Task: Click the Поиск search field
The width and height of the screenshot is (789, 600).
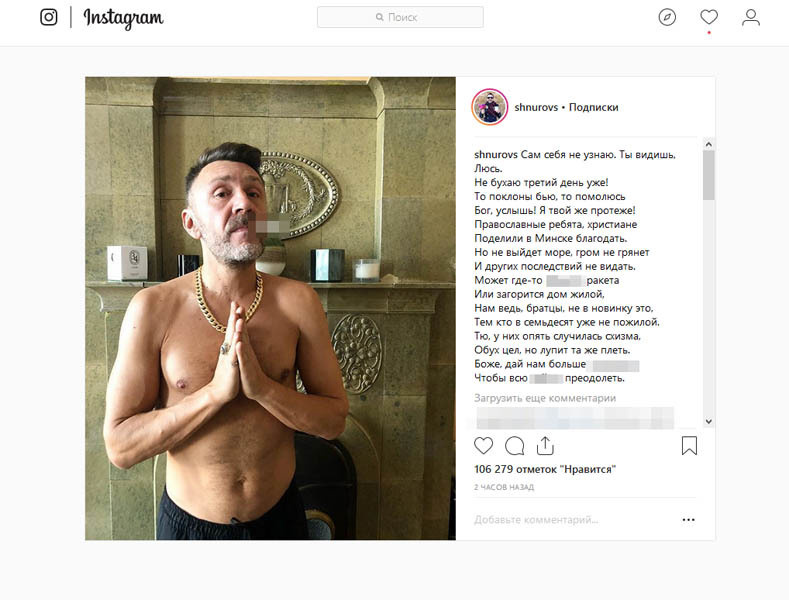Action: tap(400, 17)
